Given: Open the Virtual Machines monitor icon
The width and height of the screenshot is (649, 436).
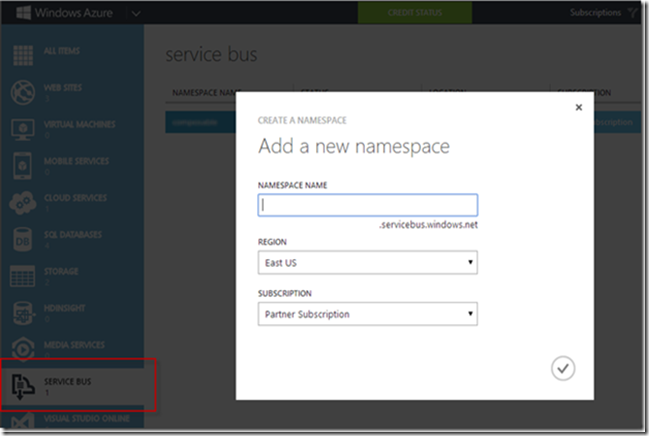Looking at the screenshot, I should pyautogui.click(x=23, y=129).
